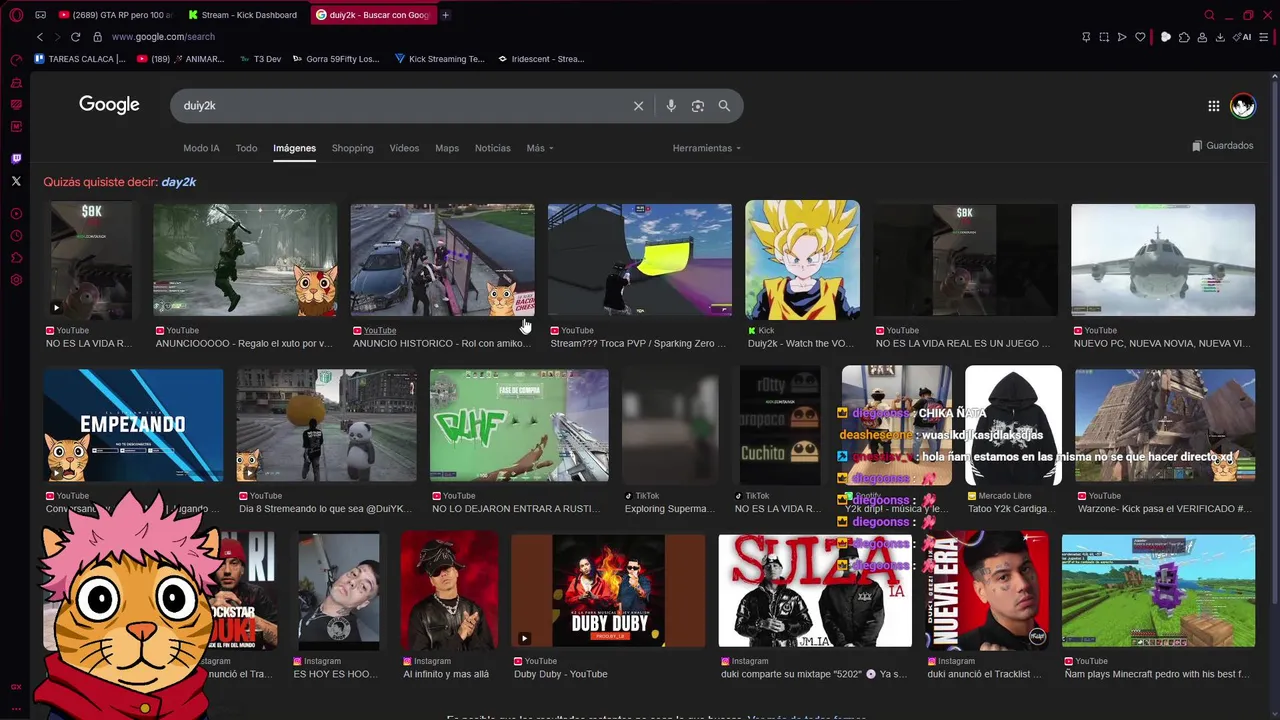Image resolution: width=1280 pixels, height=720 pixels.
Task: Open the sidebar extensions cube icon
Action: [x=16, y=258]
